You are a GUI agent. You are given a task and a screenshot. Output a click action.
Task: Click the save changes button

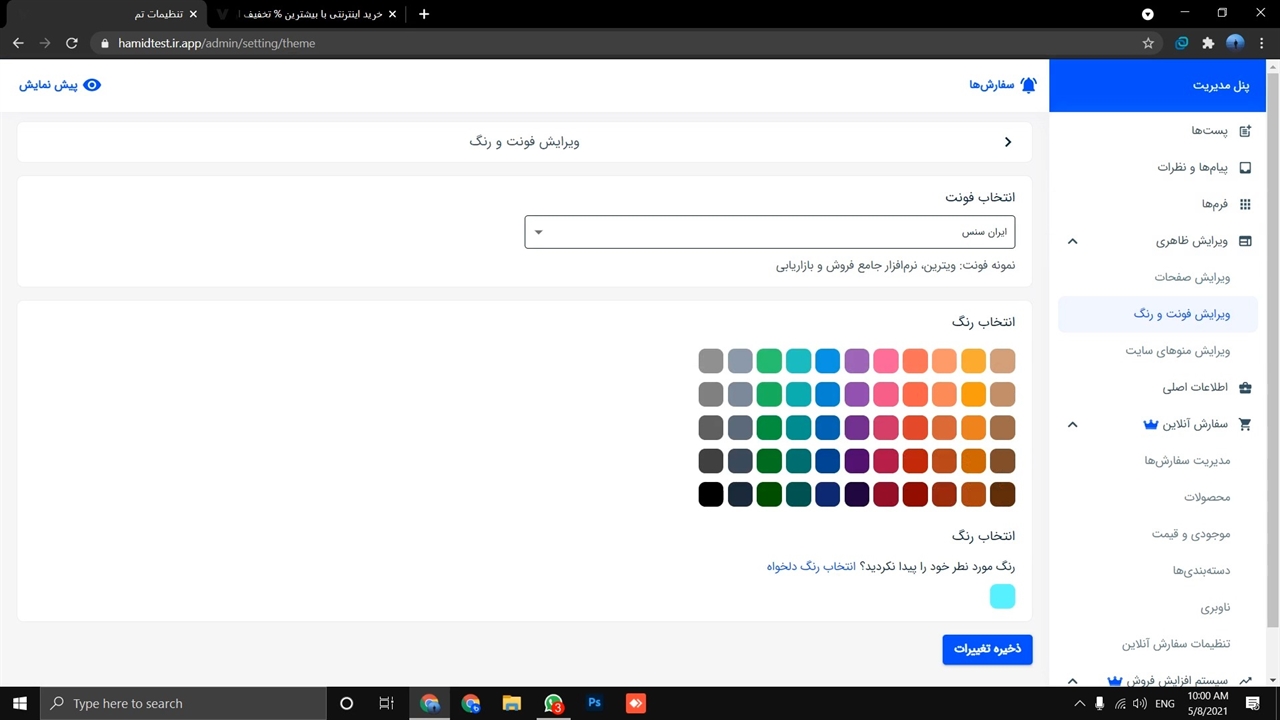[x=987, y=649]
